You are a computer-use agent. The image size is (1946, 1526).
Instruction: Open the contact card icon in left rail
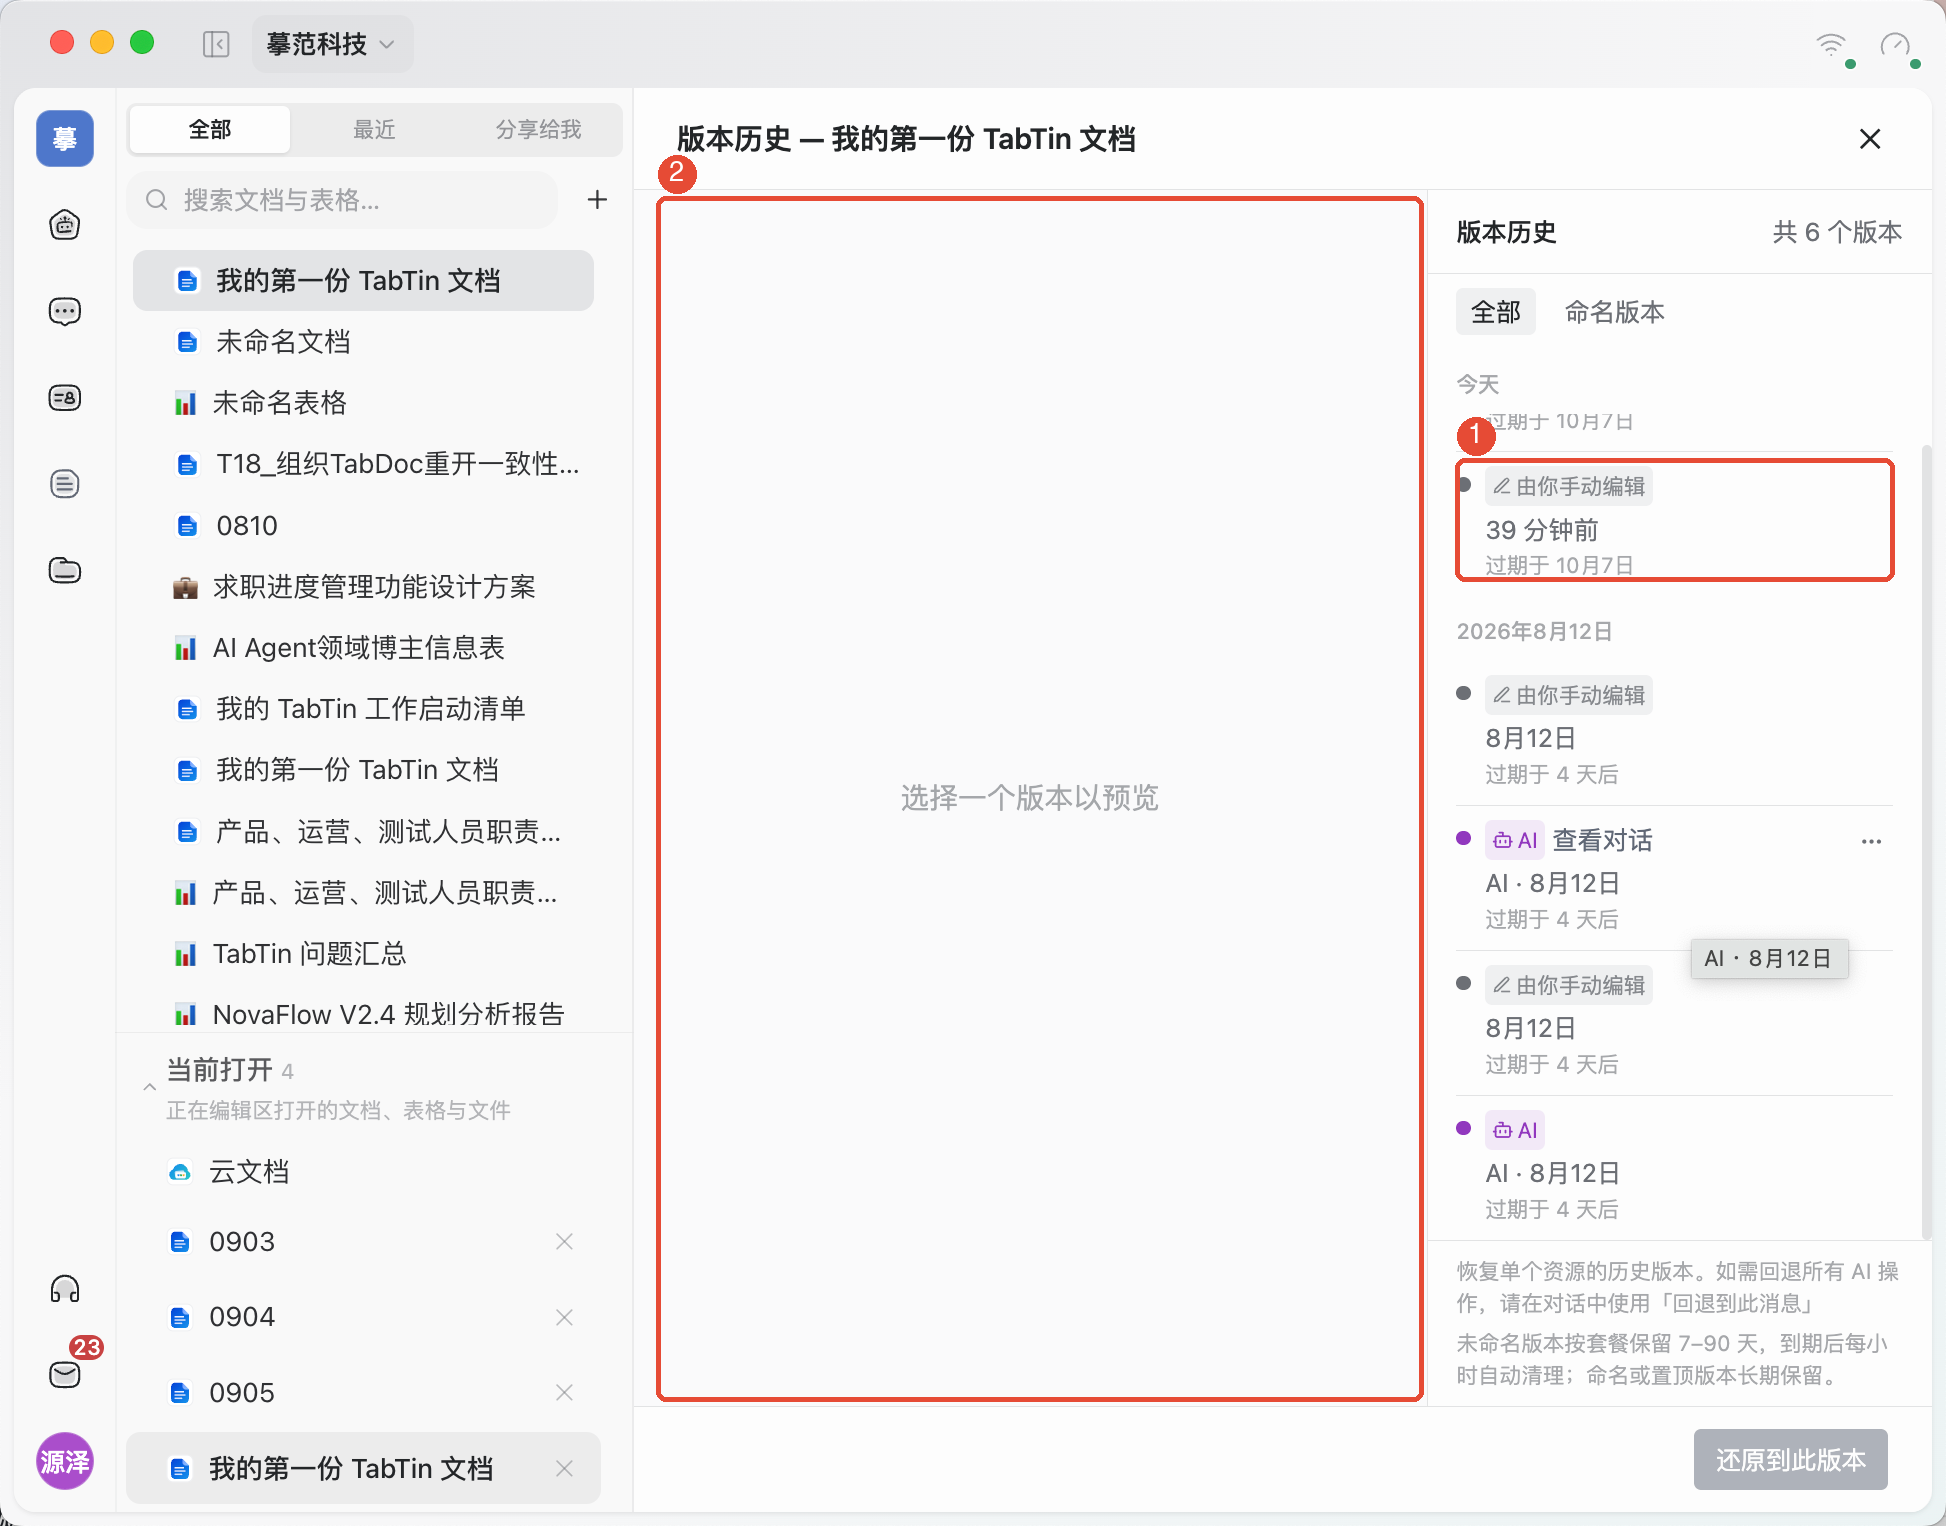point(65,398)
